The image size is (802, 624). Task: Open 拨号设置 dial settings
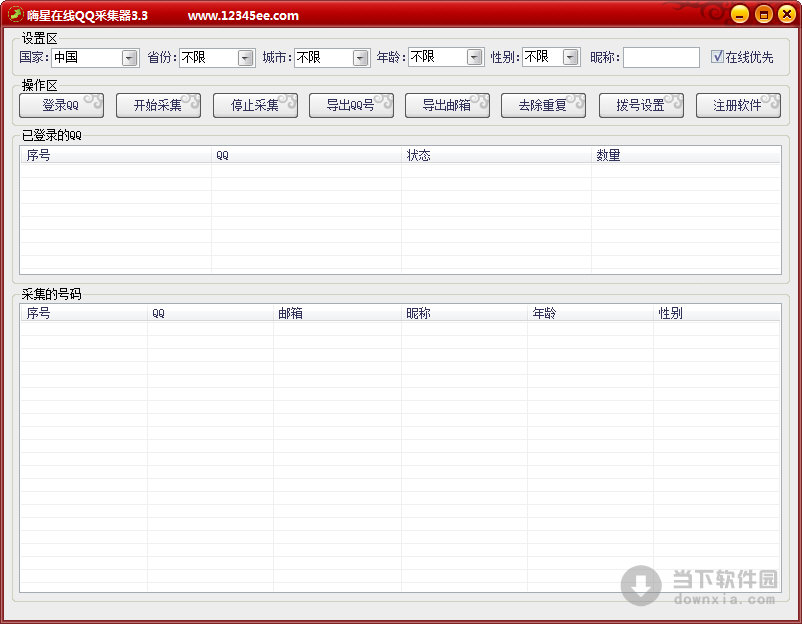pos(641,105)
